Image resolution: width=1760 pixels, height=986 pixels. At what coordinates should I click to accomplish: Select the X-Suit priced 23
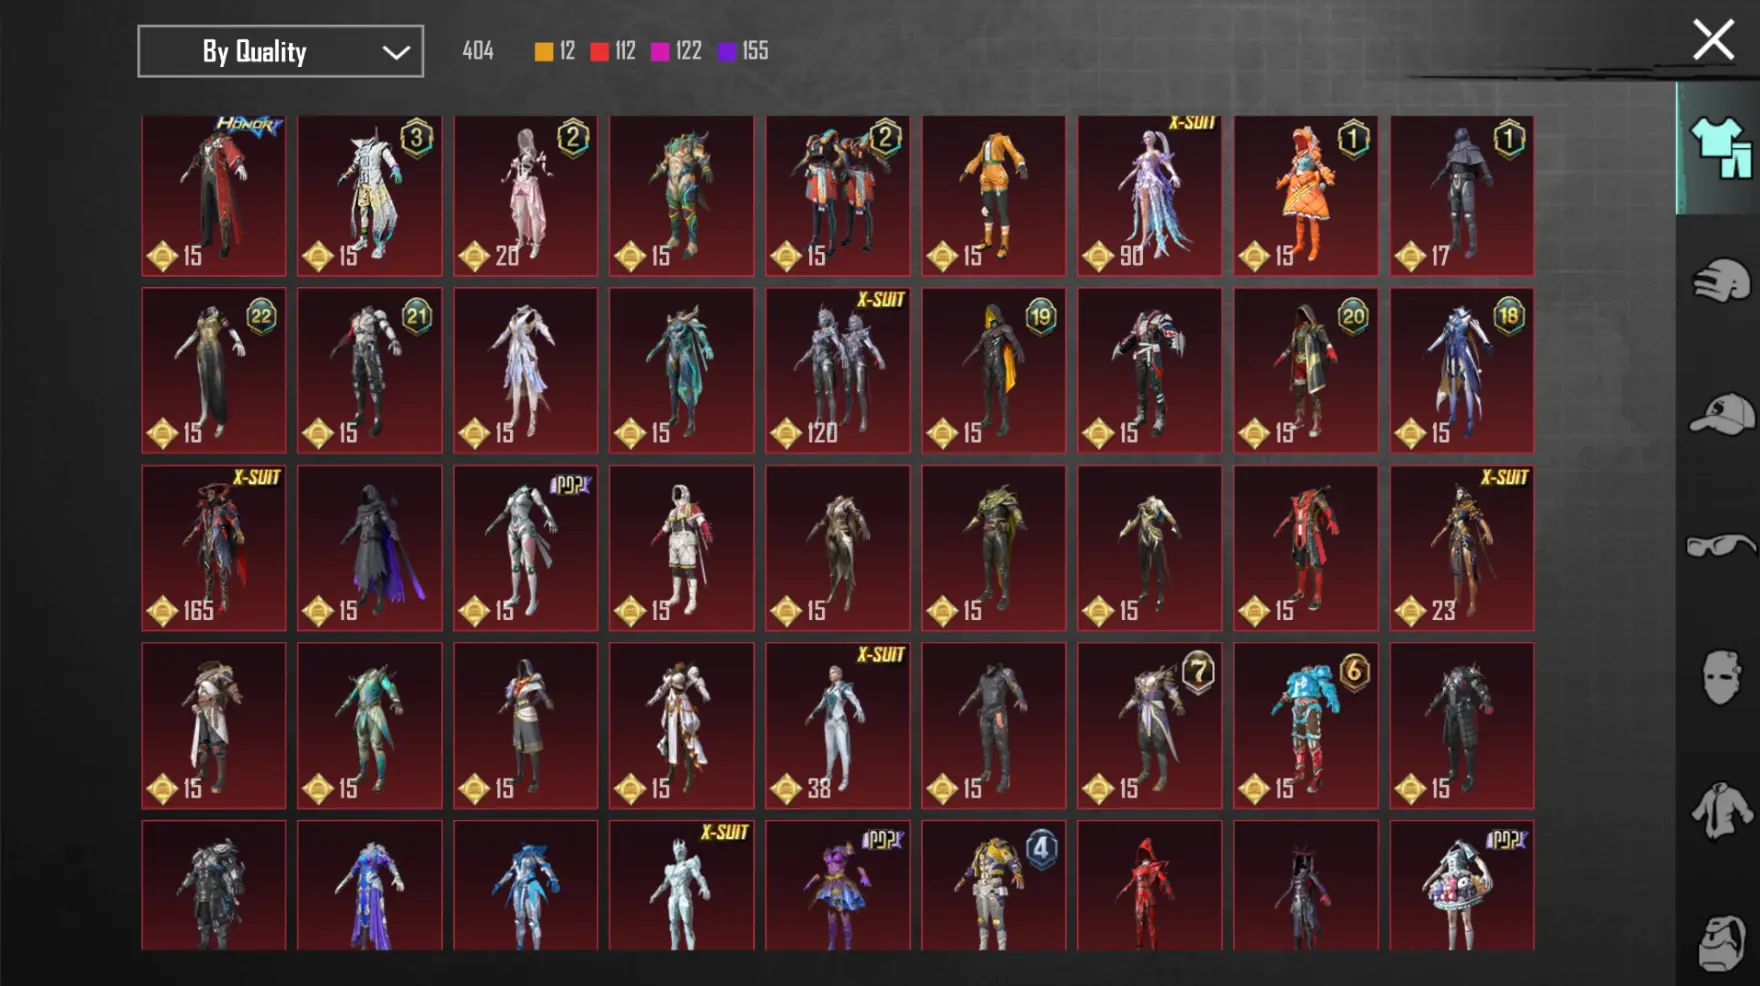(1462, 549)
